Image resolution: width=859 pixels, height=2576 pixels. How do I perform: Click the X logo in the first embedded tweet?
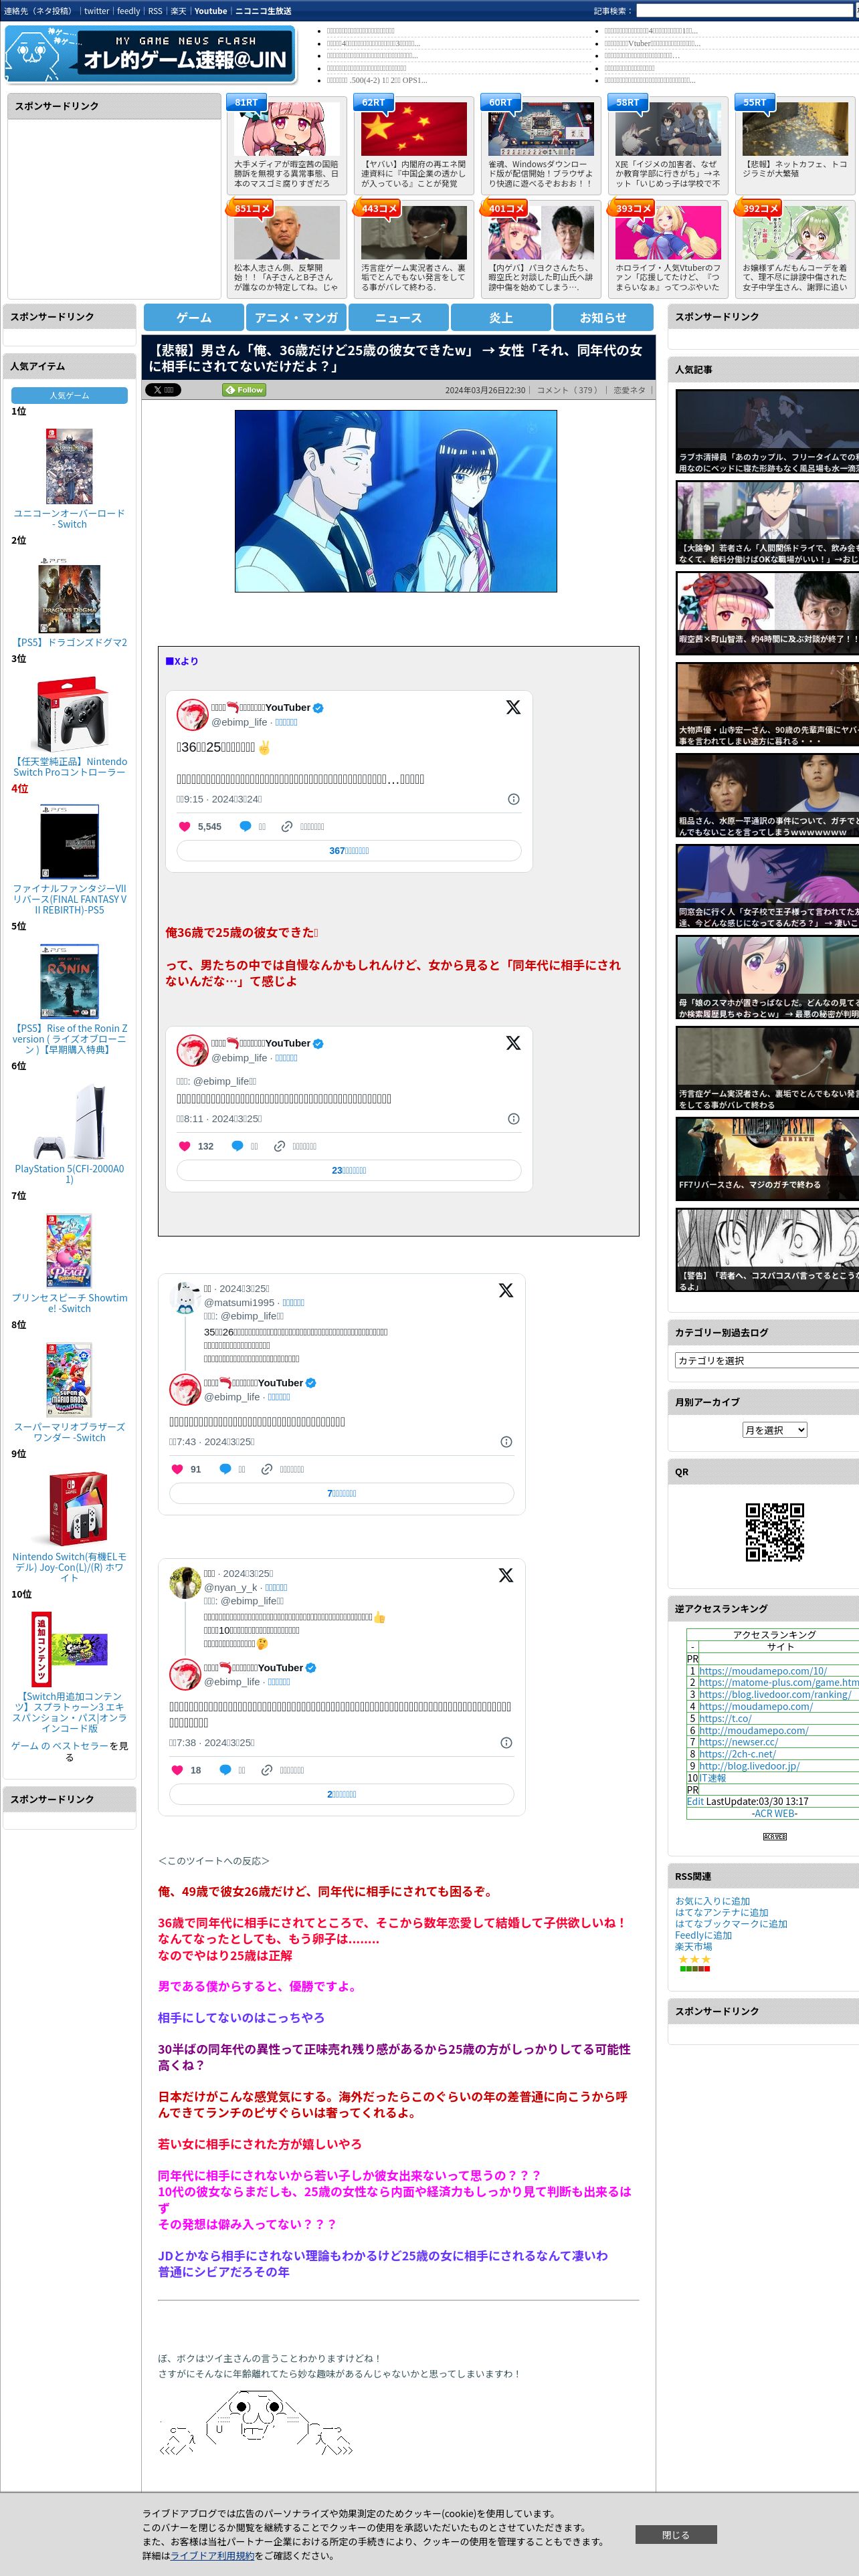(x=513, y=707)
